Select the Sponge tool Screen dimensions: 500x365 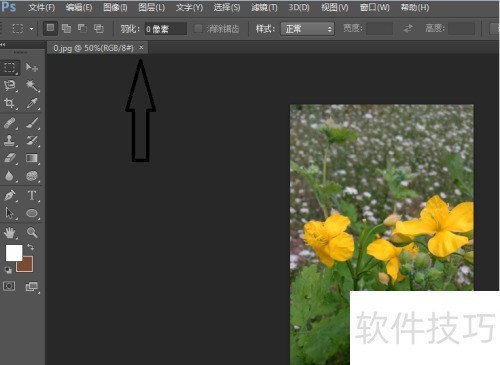point(32,176)
